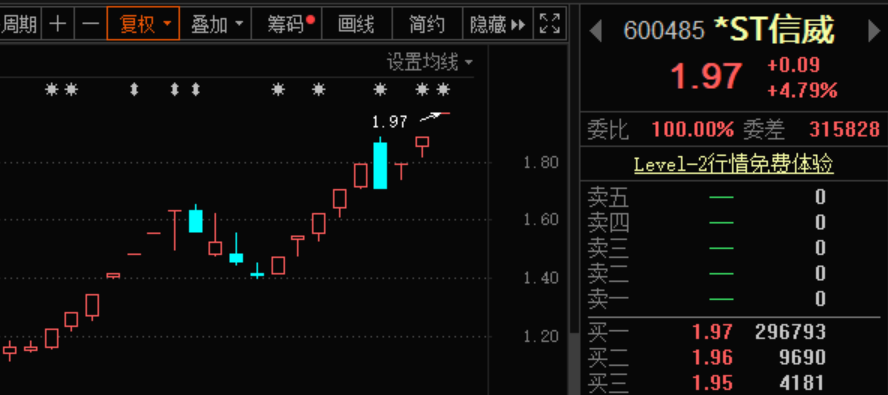
Task: Go to next stock with right arrow
Action: (874, 31)
